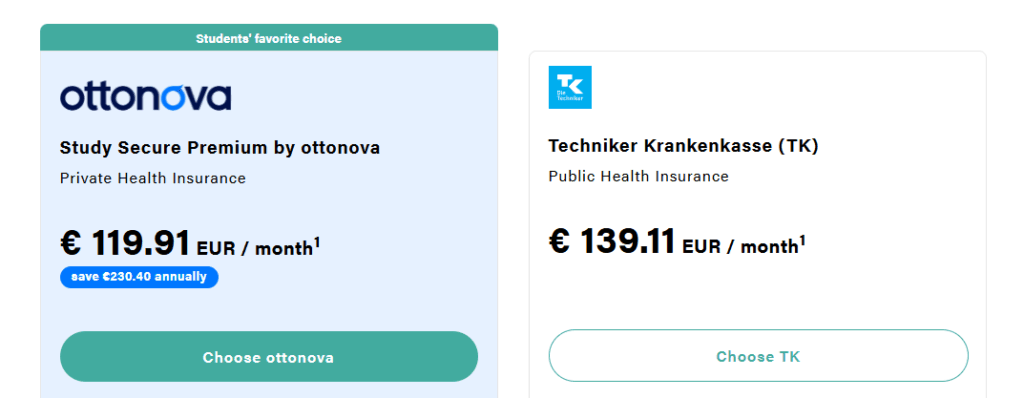
Task: Select Techniker Krankenkasse (TK) title
Action: pos(683,146)
